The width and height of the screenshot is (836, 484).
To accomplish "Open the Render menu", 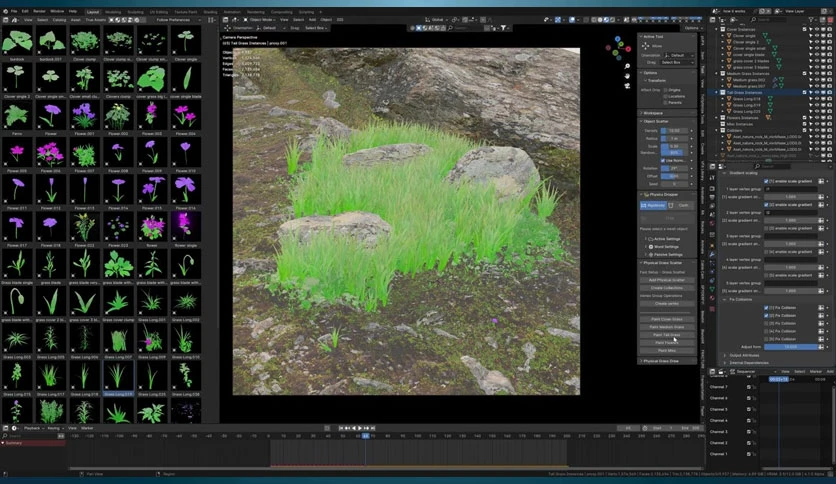I will (x=39, y=11).
